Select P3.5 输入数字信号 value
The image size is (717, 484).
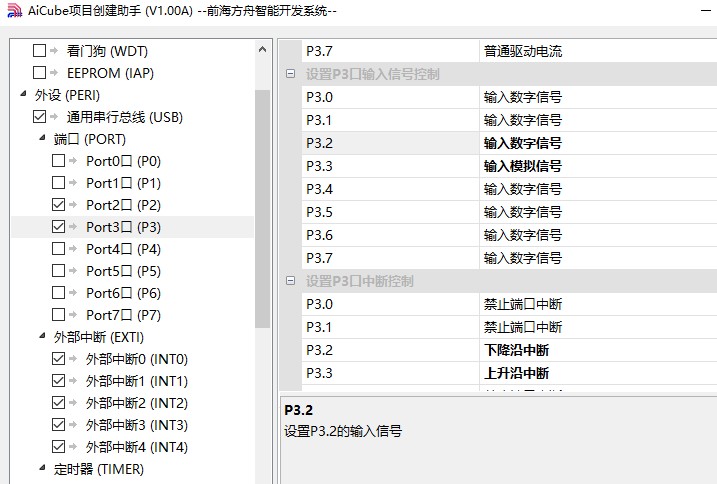[x=598, y=212]
